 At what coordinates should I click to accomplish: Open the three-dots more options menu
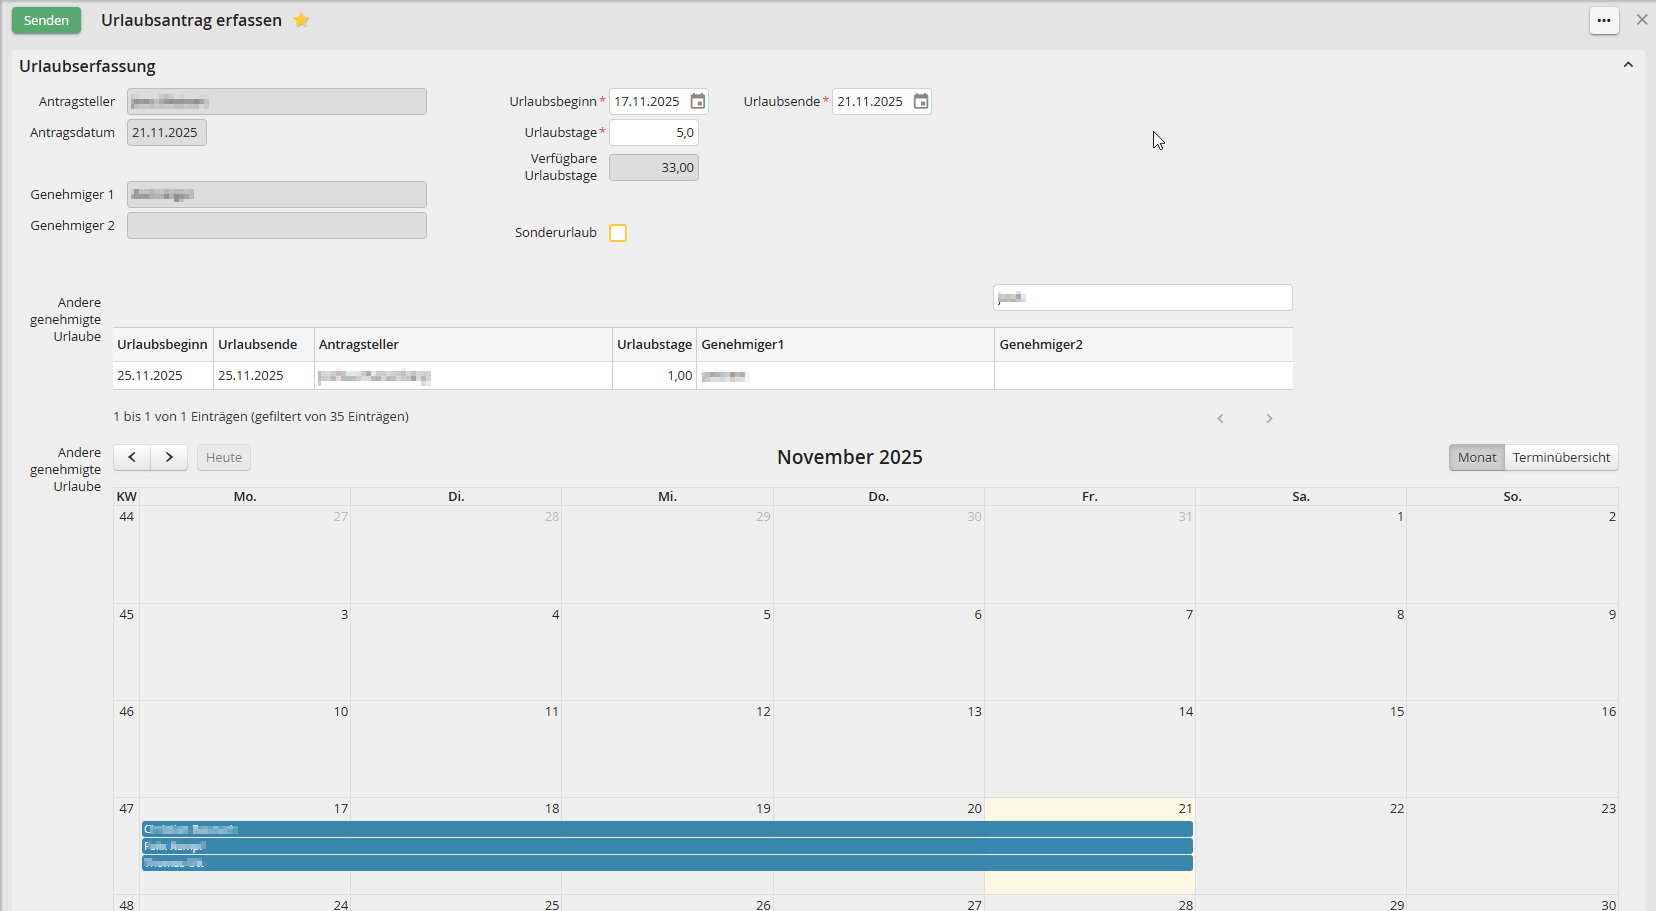(1604, 21)
